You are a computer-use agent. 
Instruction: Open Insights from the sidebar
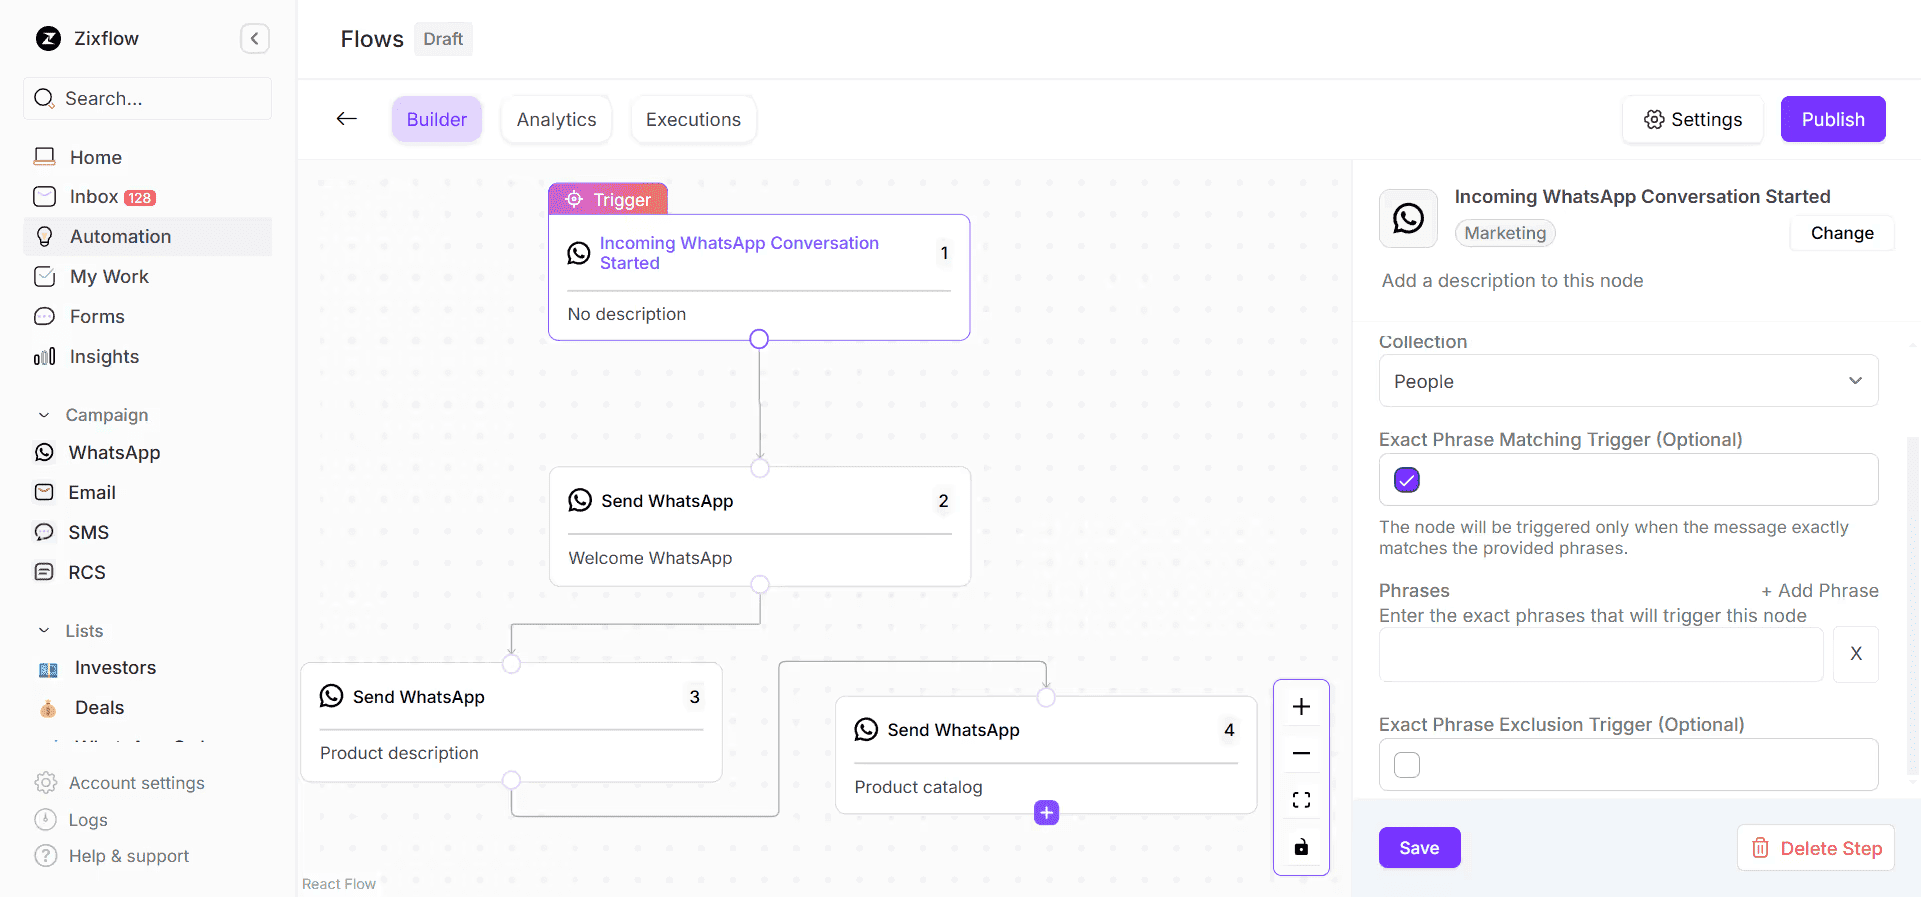pos(104,357)
